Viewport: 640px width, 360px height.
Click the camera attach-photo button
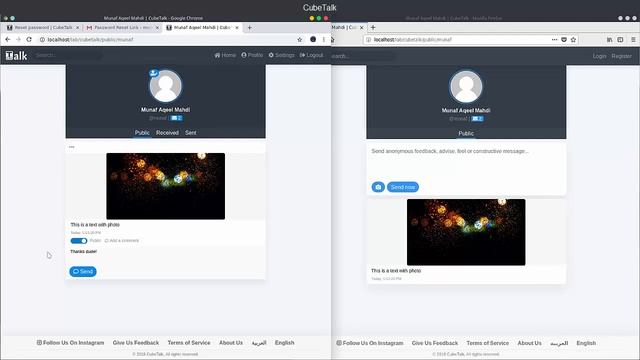click(378, 187)
